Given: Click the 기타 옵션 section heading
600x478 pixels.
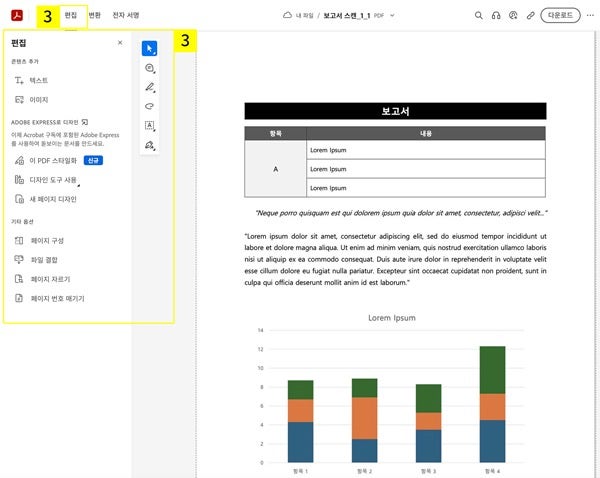Looking at the screenshot, I should tap(22, 222).
